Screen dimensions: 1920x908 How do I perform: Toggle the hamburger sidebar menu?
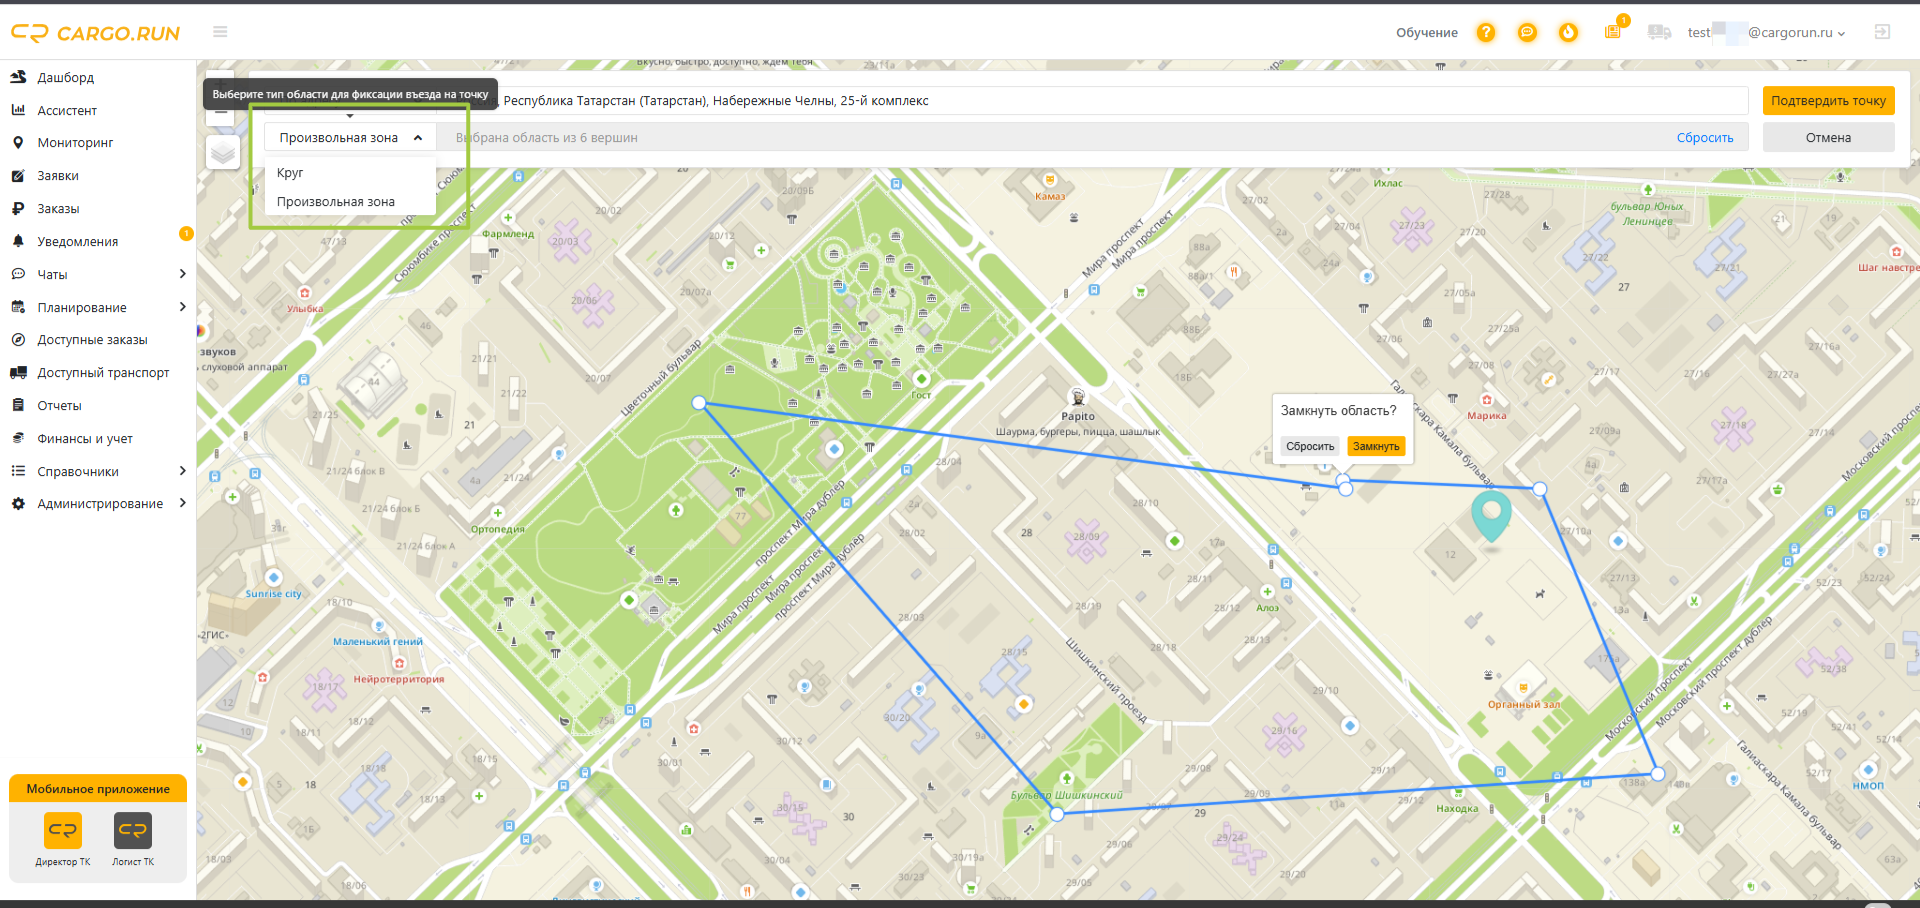220,32
